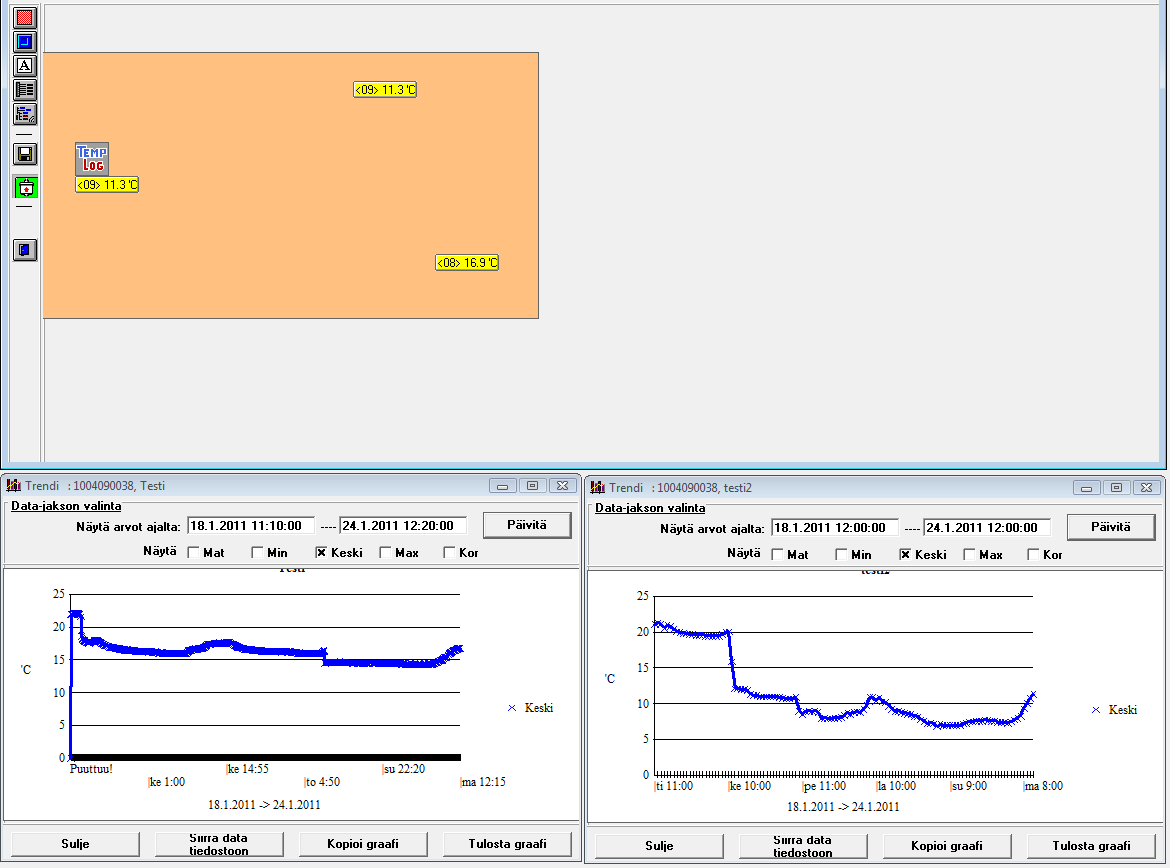Screen dimensions: 1170x868
Task: Click 'ma 12:15' axis label in Testi chart
Action: 484,782
